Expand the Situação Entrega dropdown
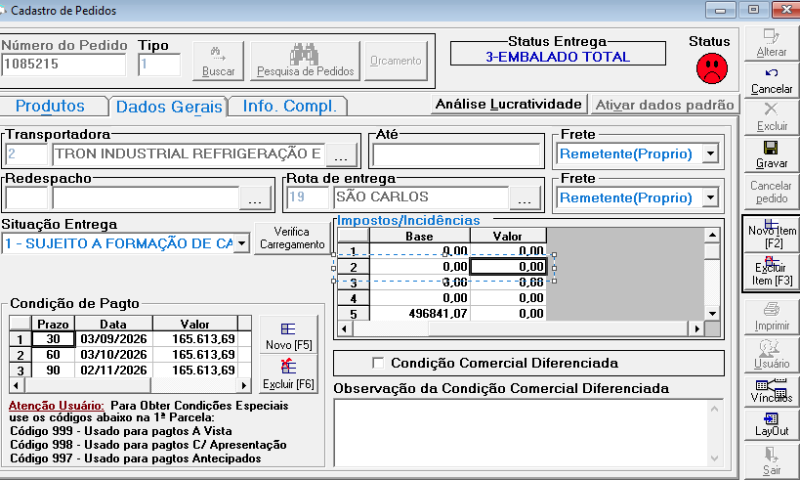Image resolution: width=800 pixels, height=480 pixels. 242,243
